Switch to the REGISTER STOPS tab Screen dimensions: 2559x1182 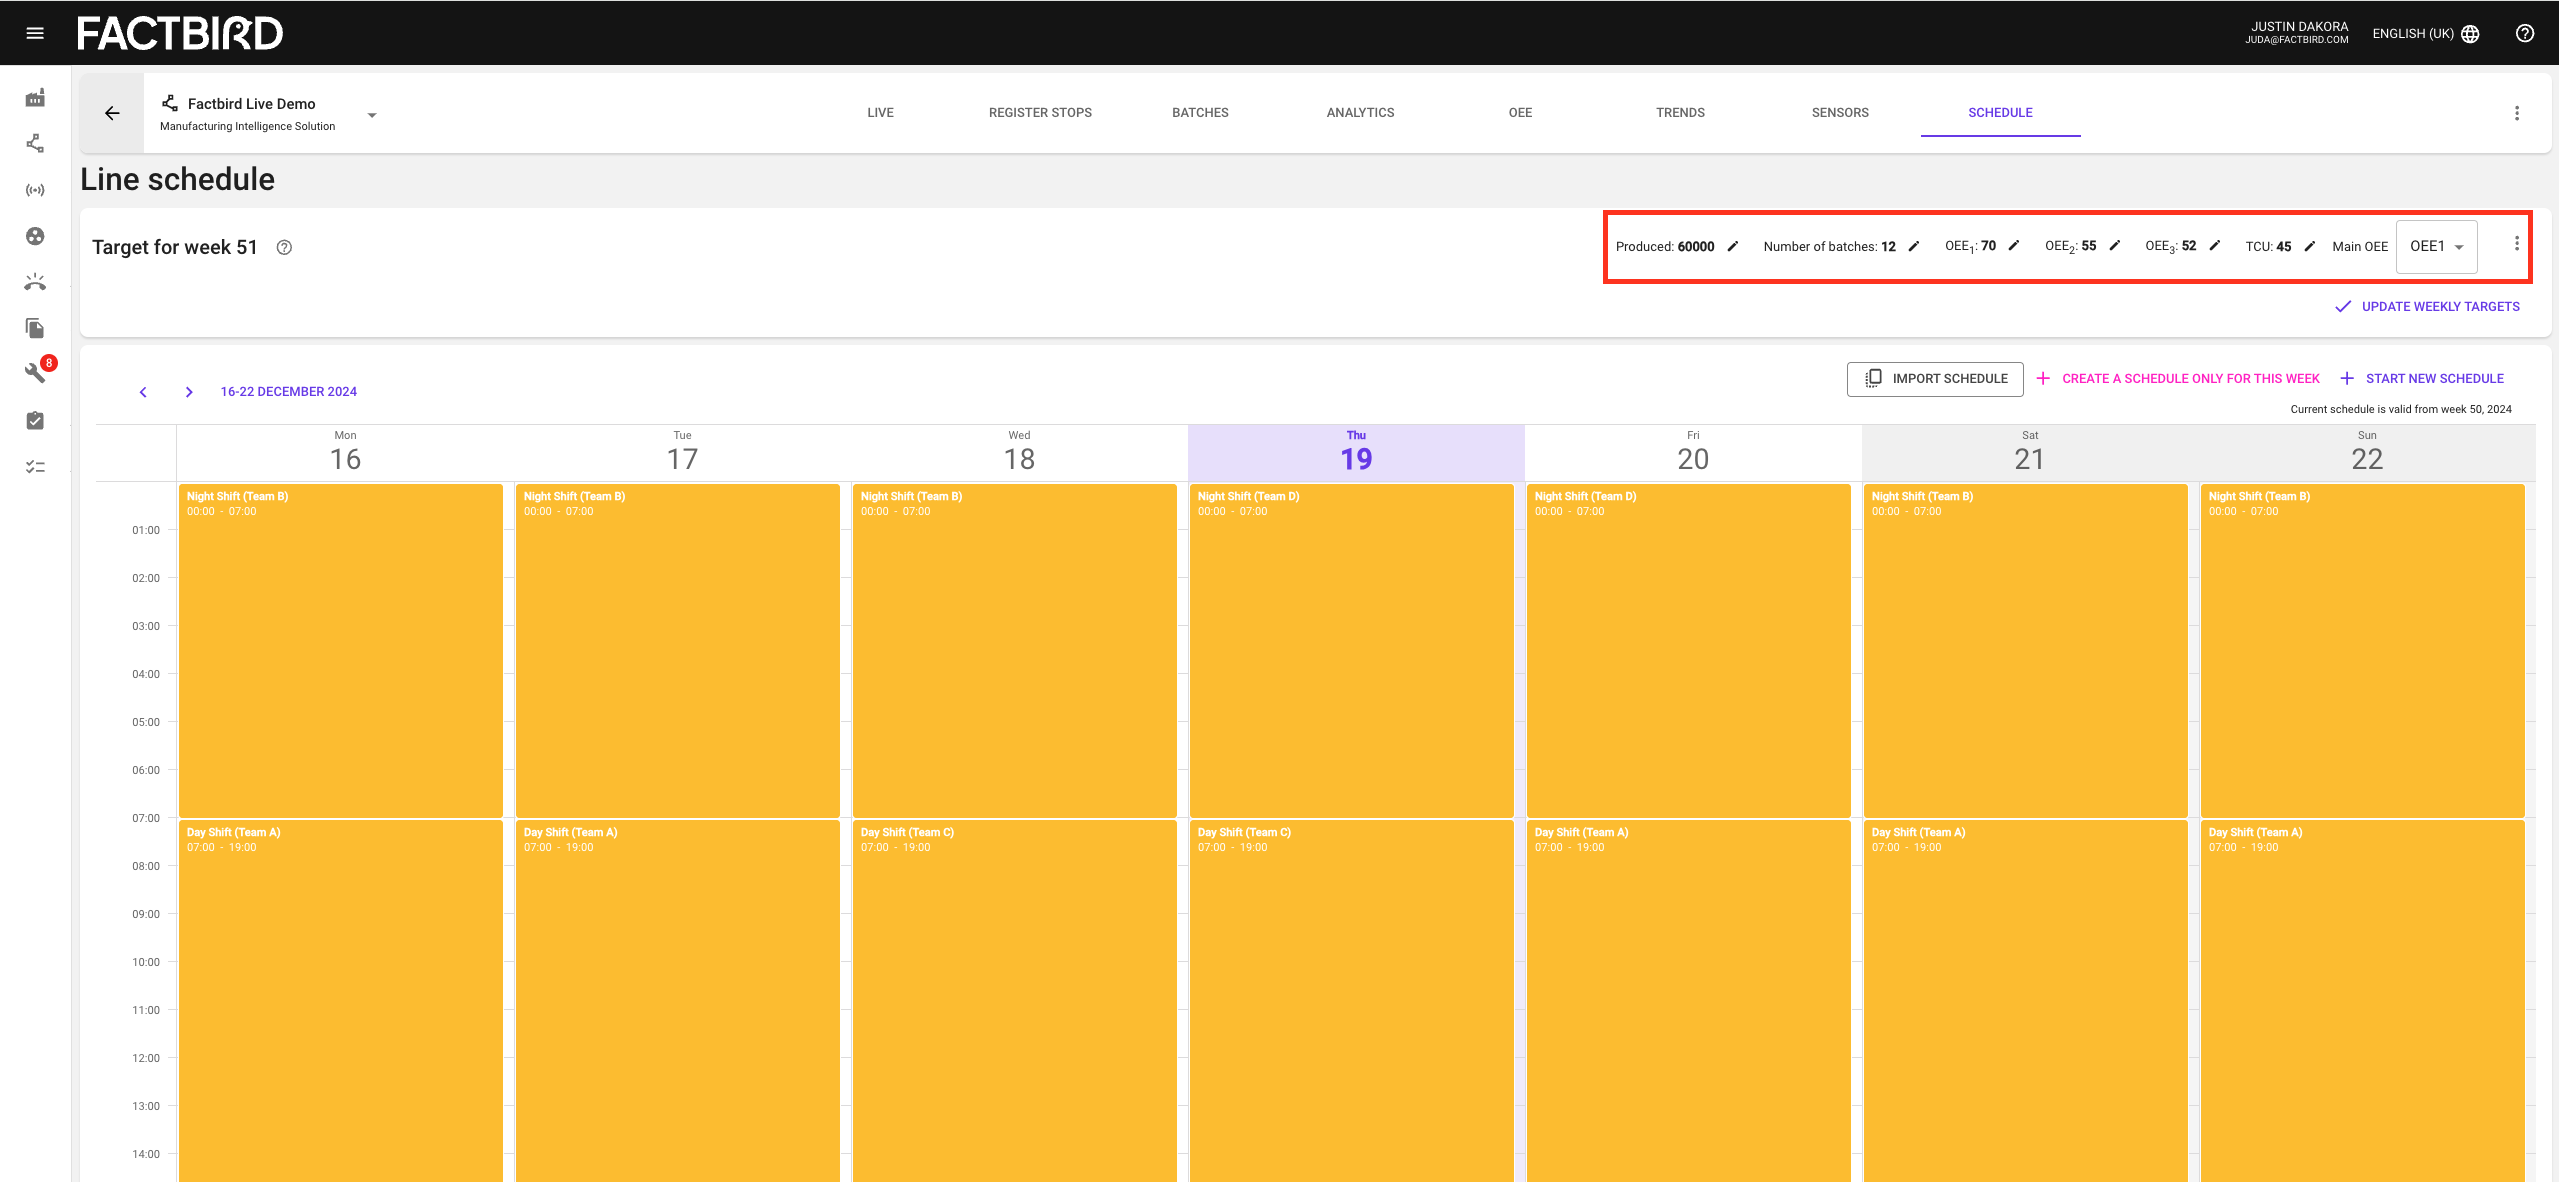[1040, 113]
